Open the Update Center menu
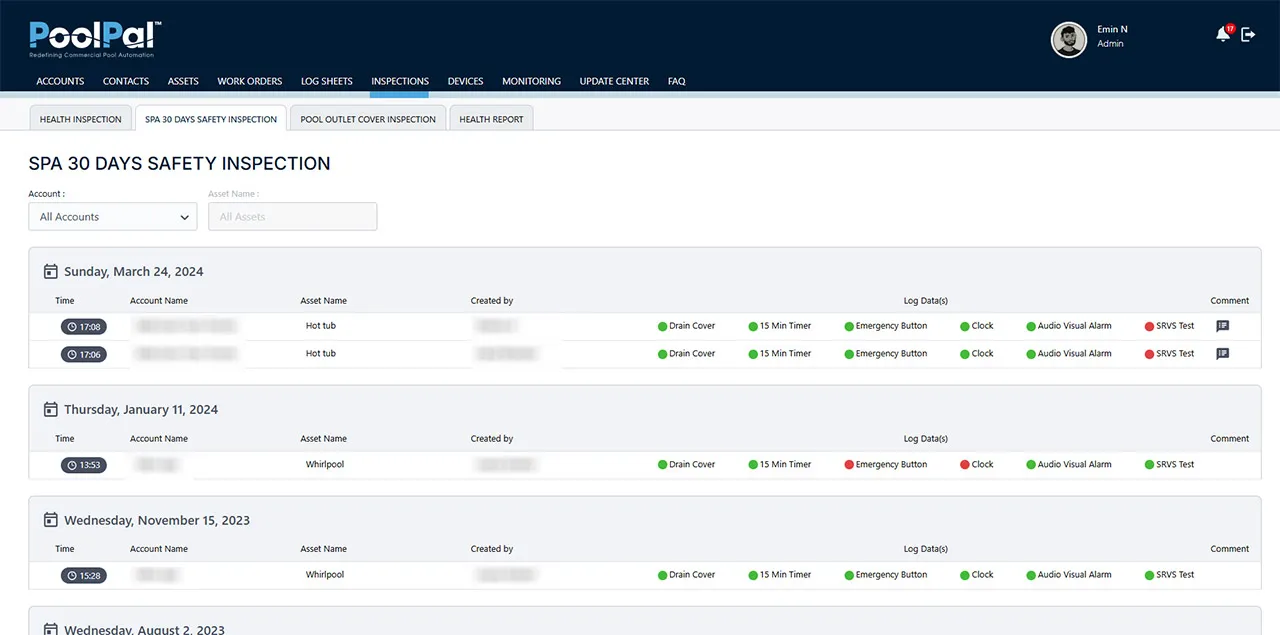The width and height of the screenshot is (1280, 635). click(x=614, y=81)
